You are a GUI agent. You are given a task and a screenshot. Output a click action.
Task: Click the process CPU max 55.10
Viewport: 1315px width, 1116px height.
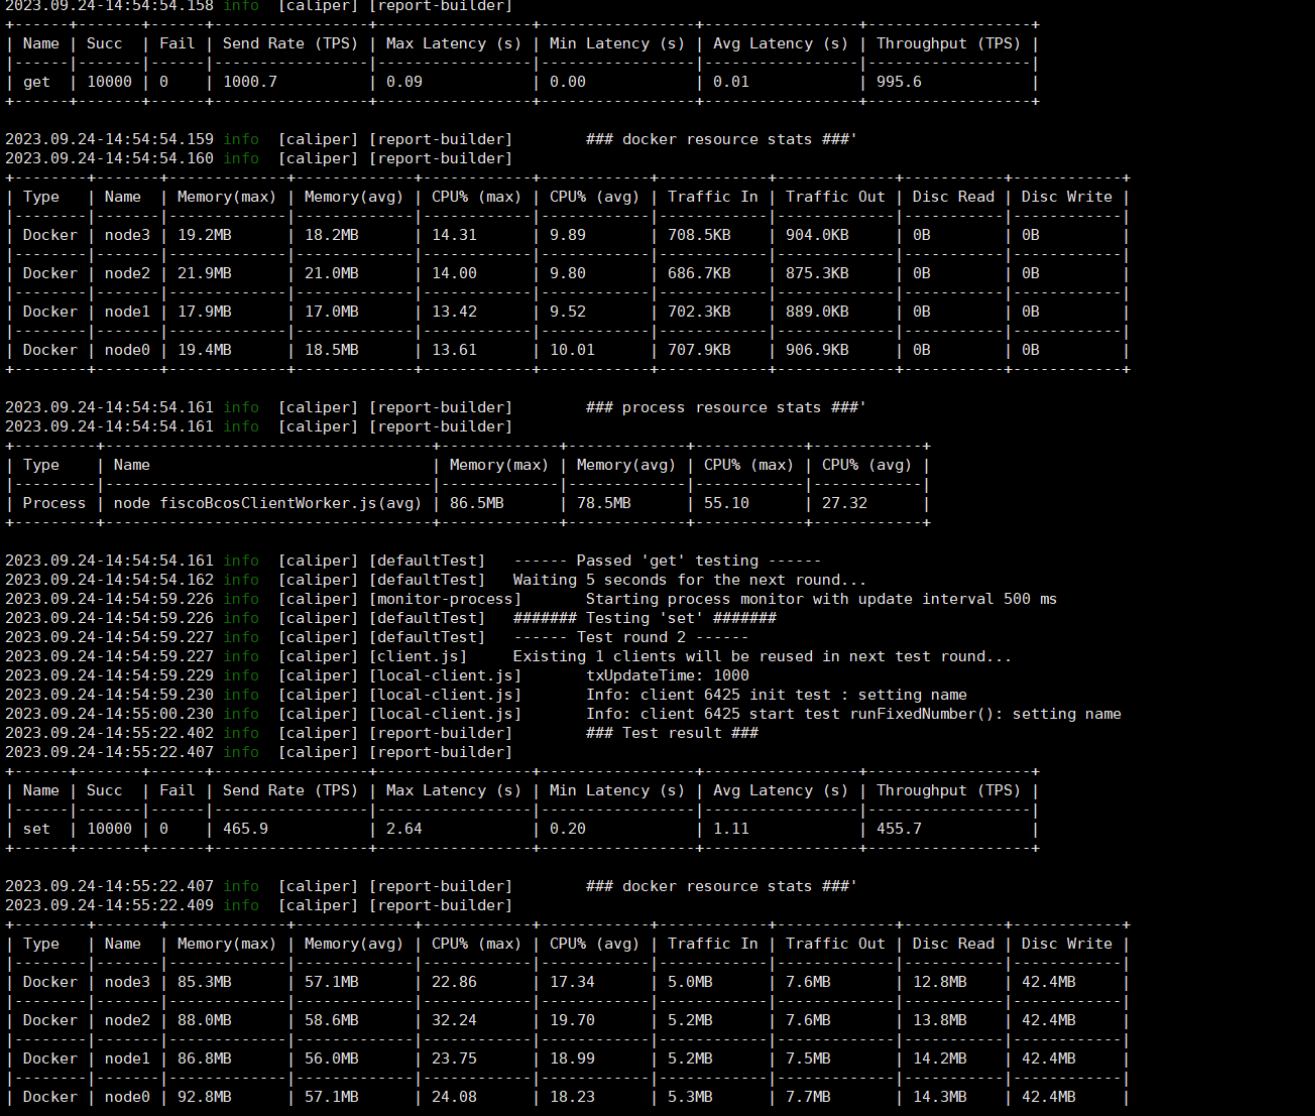[727, 503]
